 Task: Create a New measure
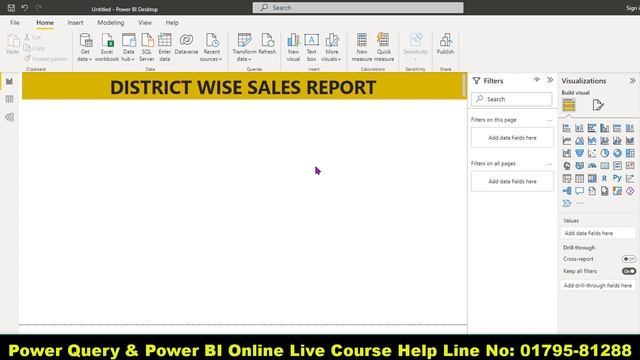tap(362, 47)
